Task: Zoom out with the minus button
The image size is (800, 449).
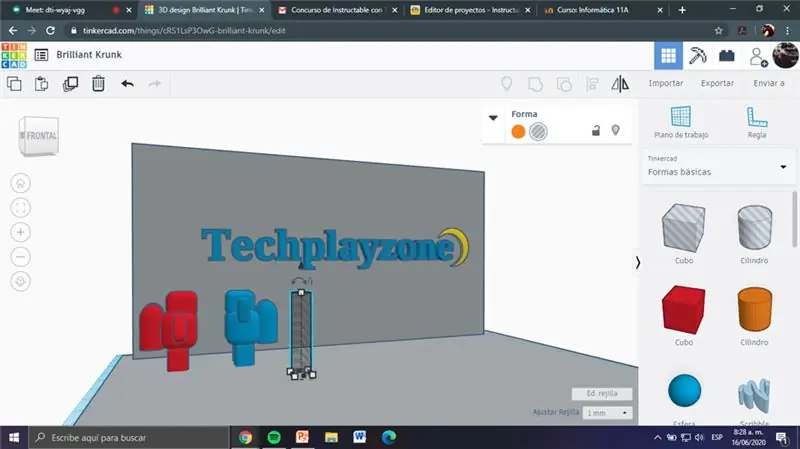Action: [x=20, y=257]
